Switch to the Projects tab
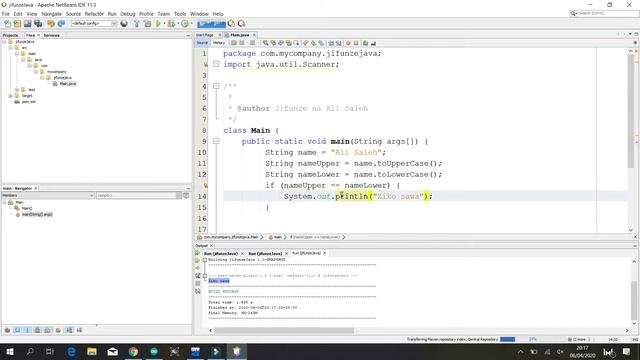The width and height of the screenshot is (640, 360). [11, 36]
